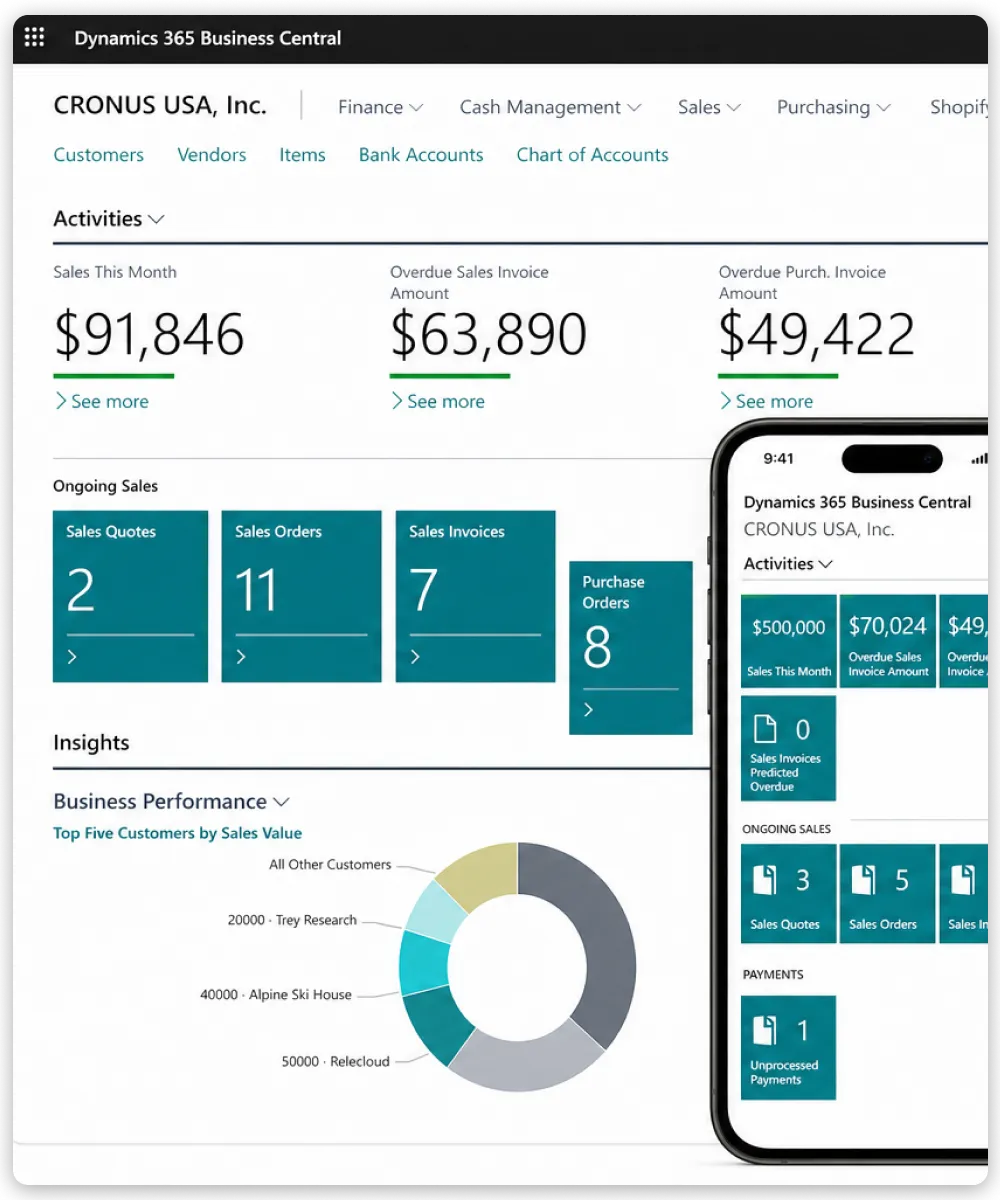The image size is (1000, 1200).
Task: Click document icon on phone Sales Orders tile
Action: [x=863, y=880]
